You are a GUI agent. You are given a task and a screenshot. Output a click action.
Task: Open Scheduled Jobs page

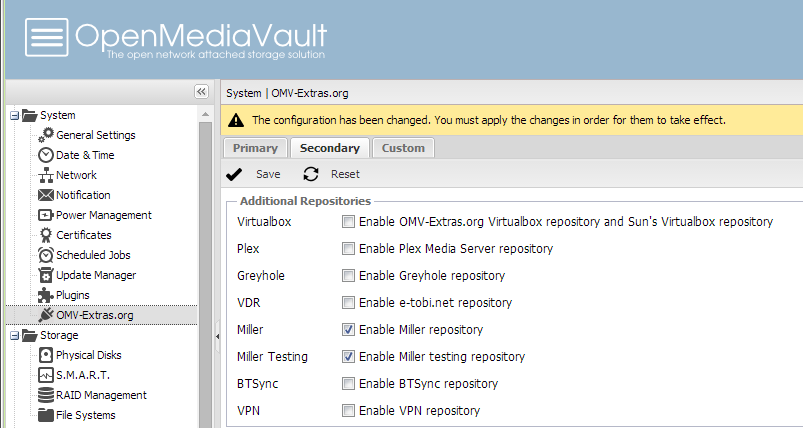pos(93,255)
